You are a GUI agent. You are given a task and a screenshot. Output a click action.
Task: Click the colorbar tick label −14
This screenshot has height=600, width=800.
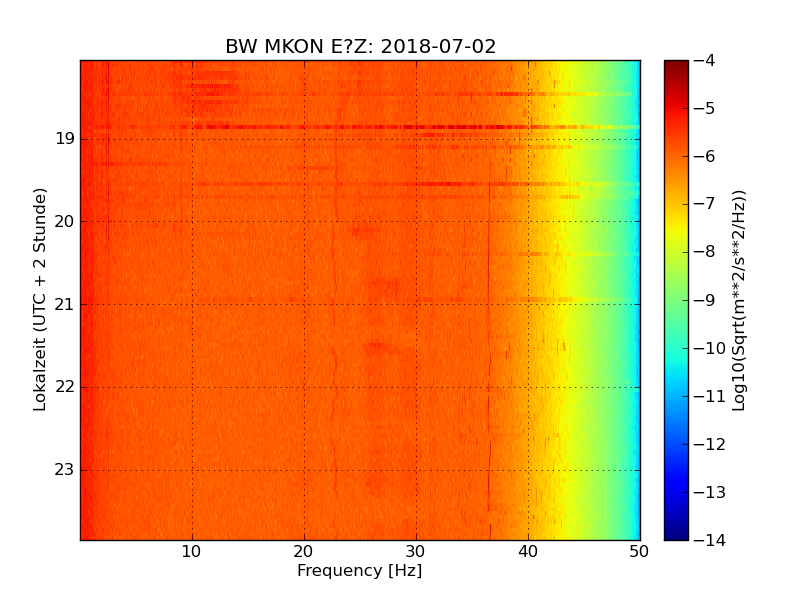click(709, 540)
